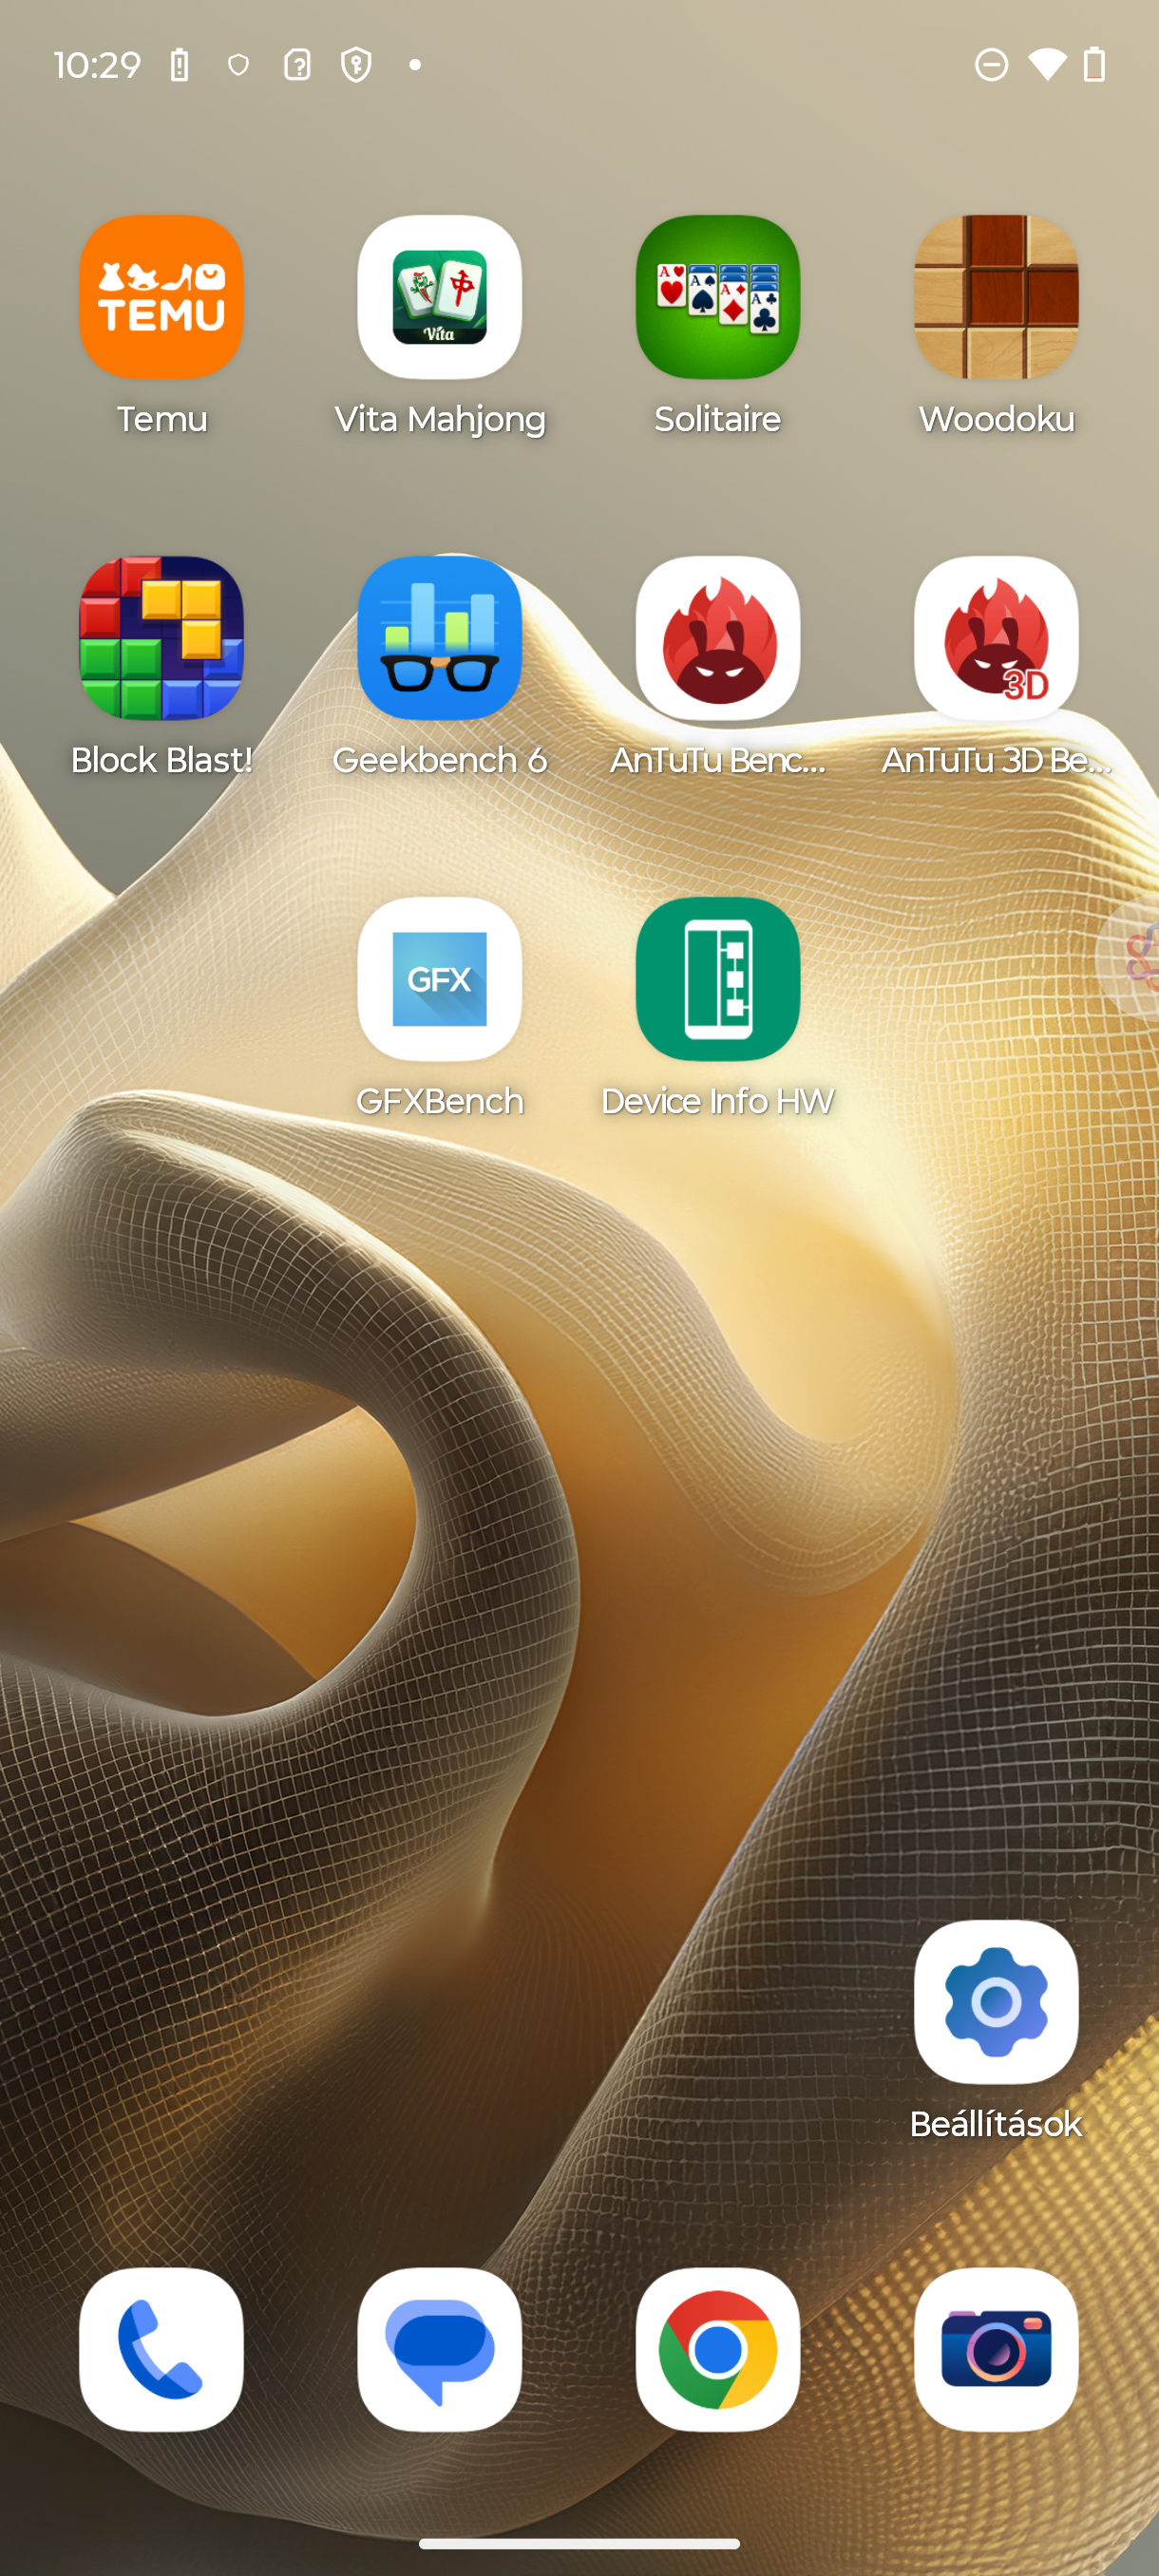
Task: Tap the floating edge shortcut bubble
Action: point(1130,958)
